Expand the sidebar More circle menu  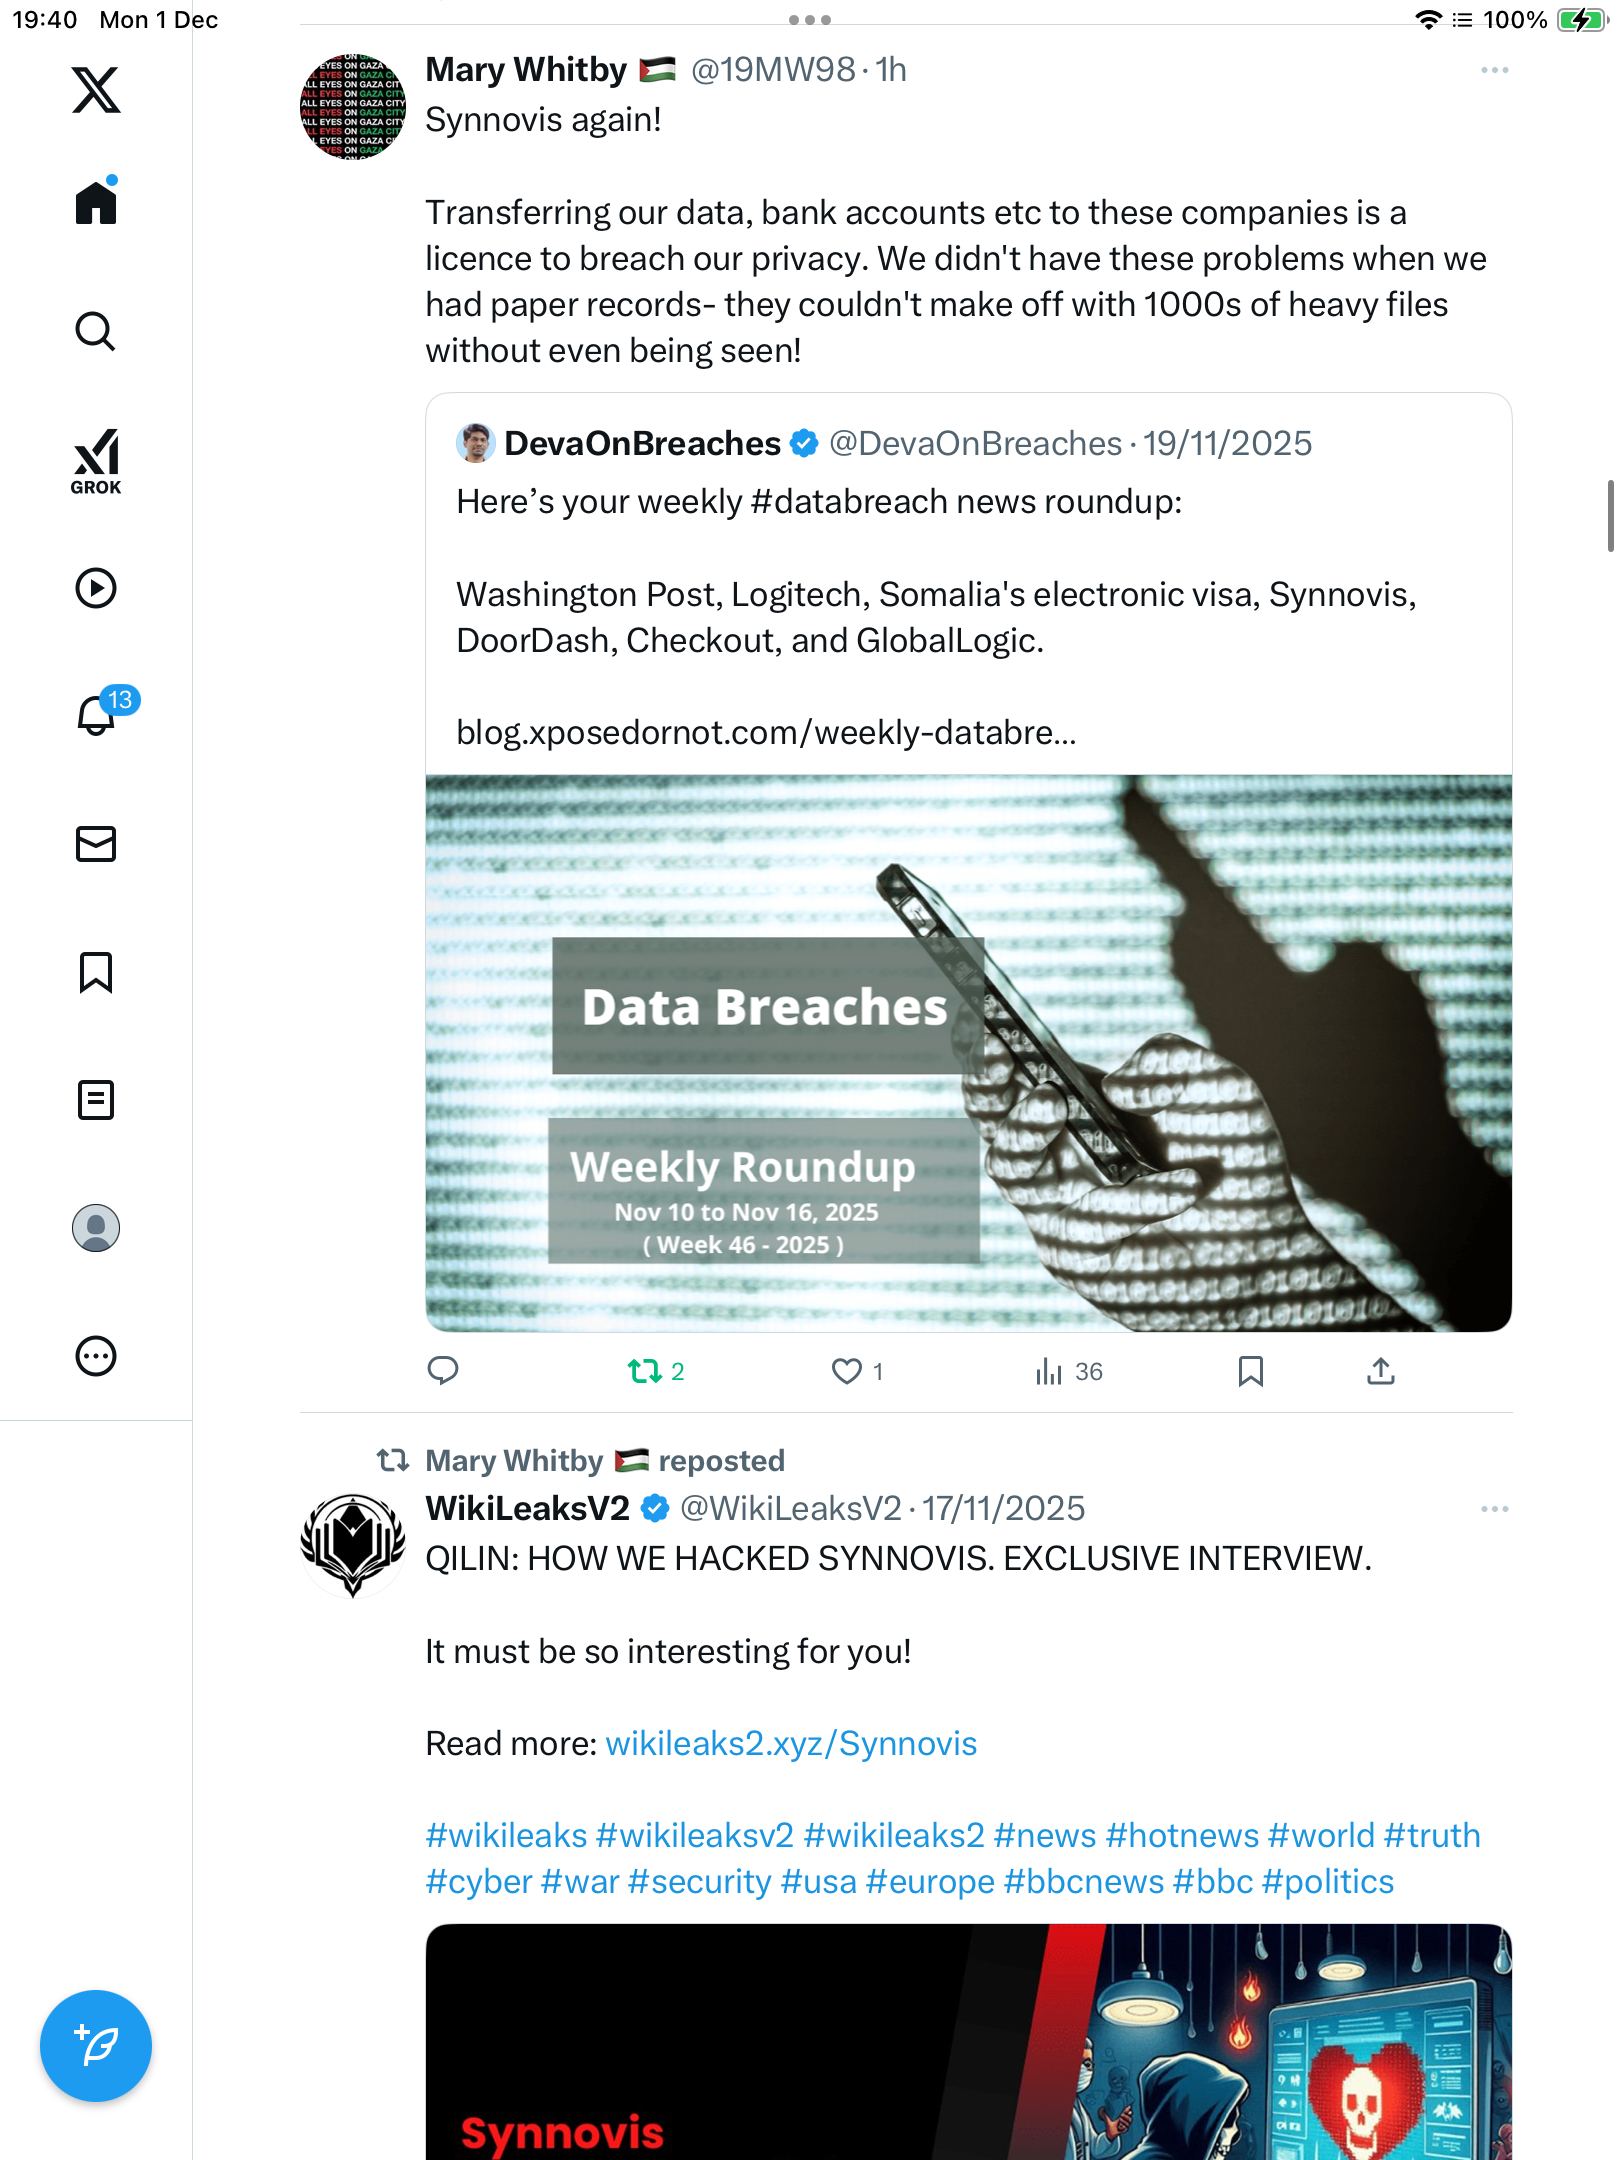click(96, 1356)
